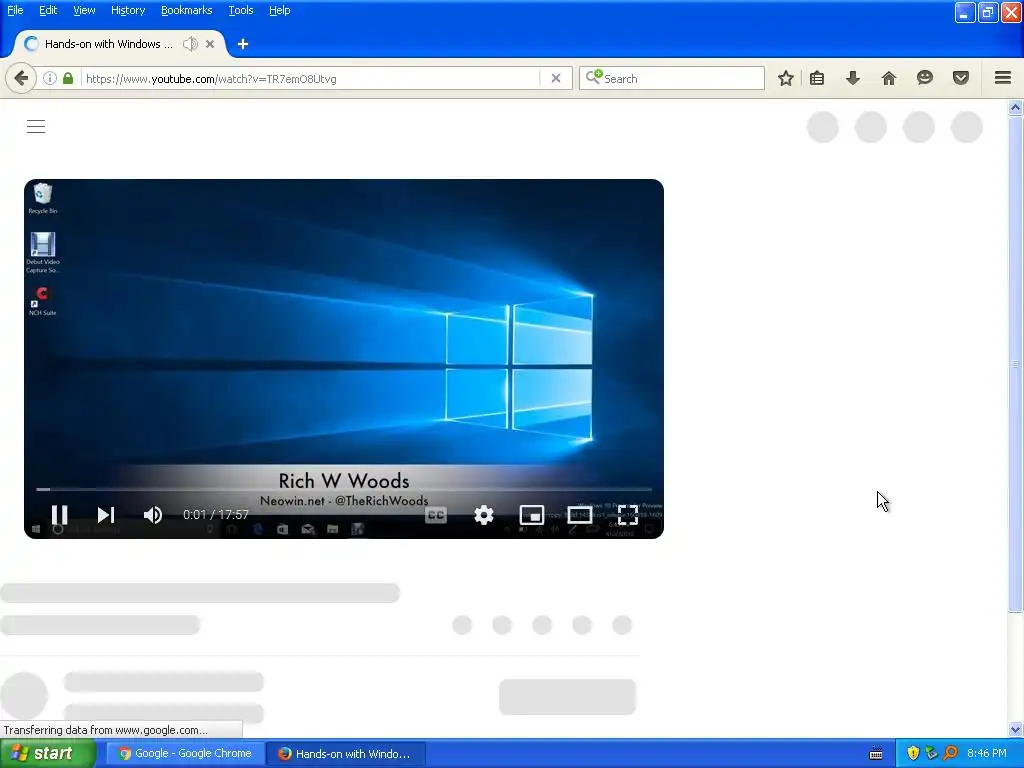The width and height of the screenshot is (1024, 768).
Task: Open the Firefox hamburger menu
Action: [x=1003, y=78]
